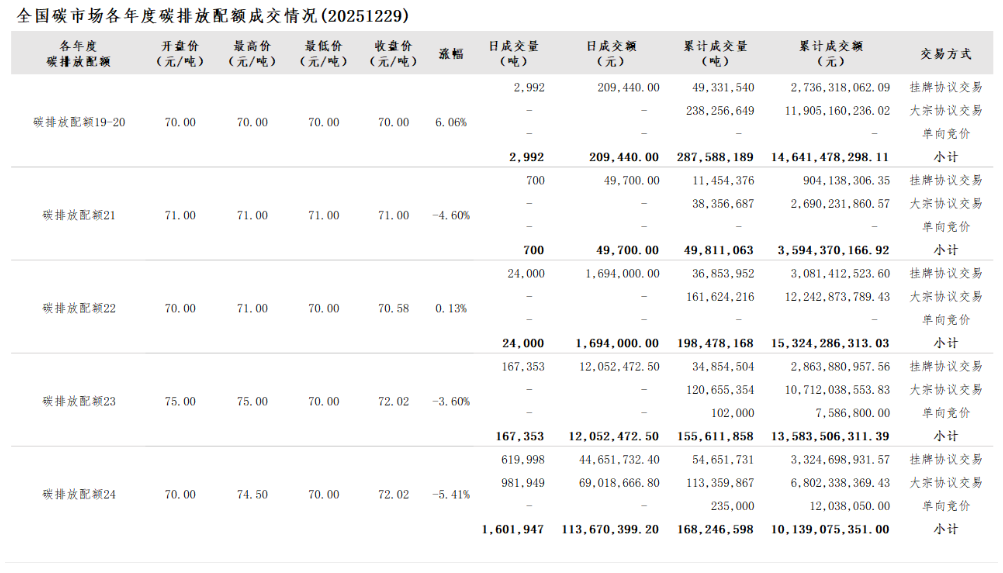This screenshot has height=573, width=1003.
Task: Select the 74.50 highest price cell
Action: coord(252,494)
